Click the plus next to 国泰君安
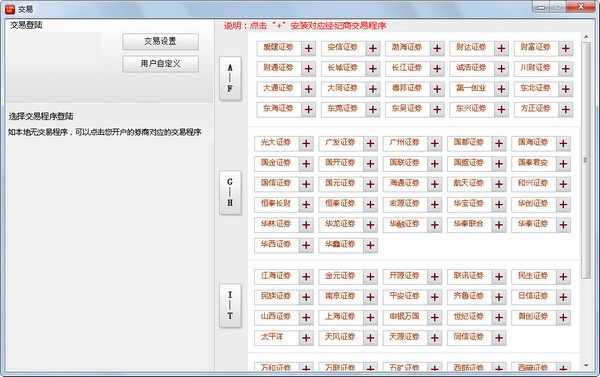 click(x=563, y=164)
